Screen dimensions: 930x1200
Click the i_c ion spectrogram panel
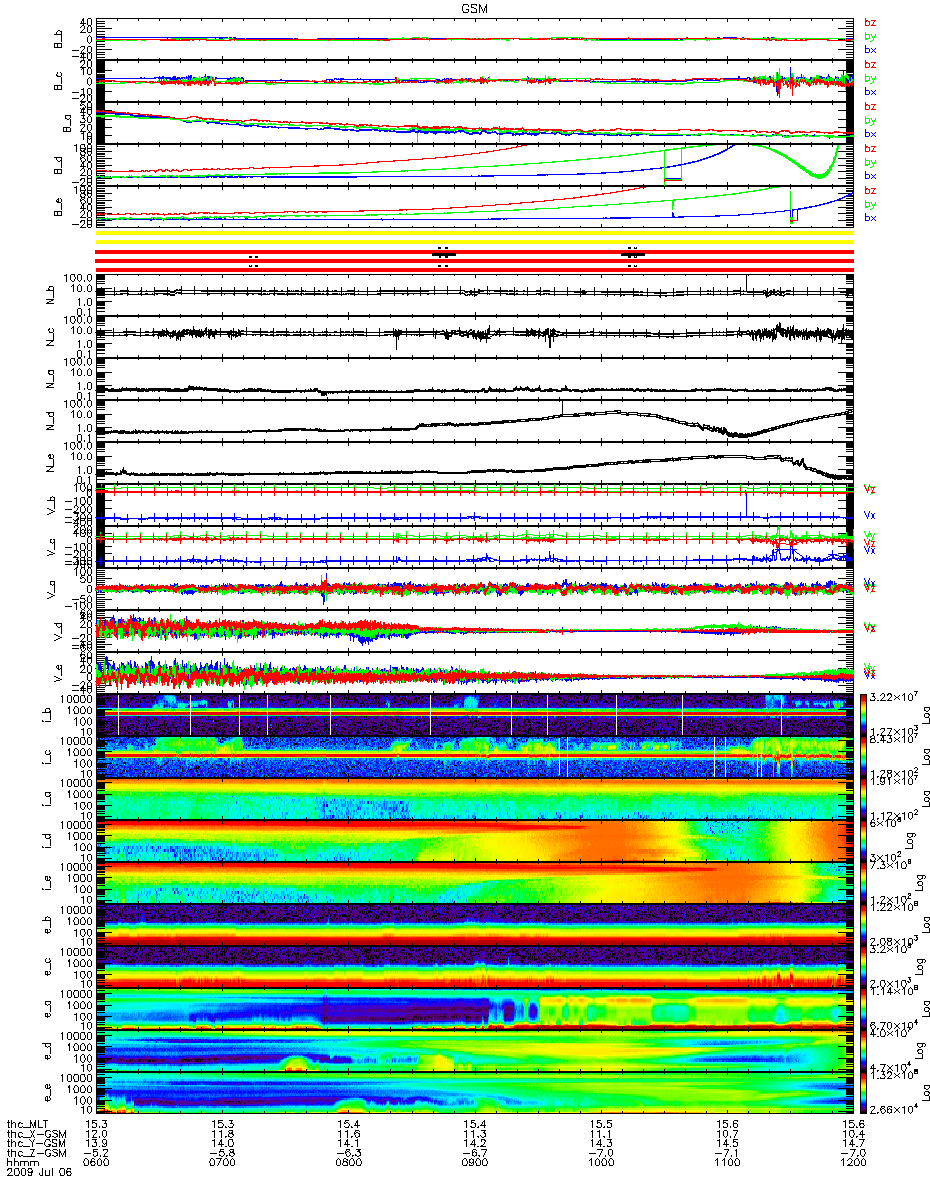coord(474,756)
